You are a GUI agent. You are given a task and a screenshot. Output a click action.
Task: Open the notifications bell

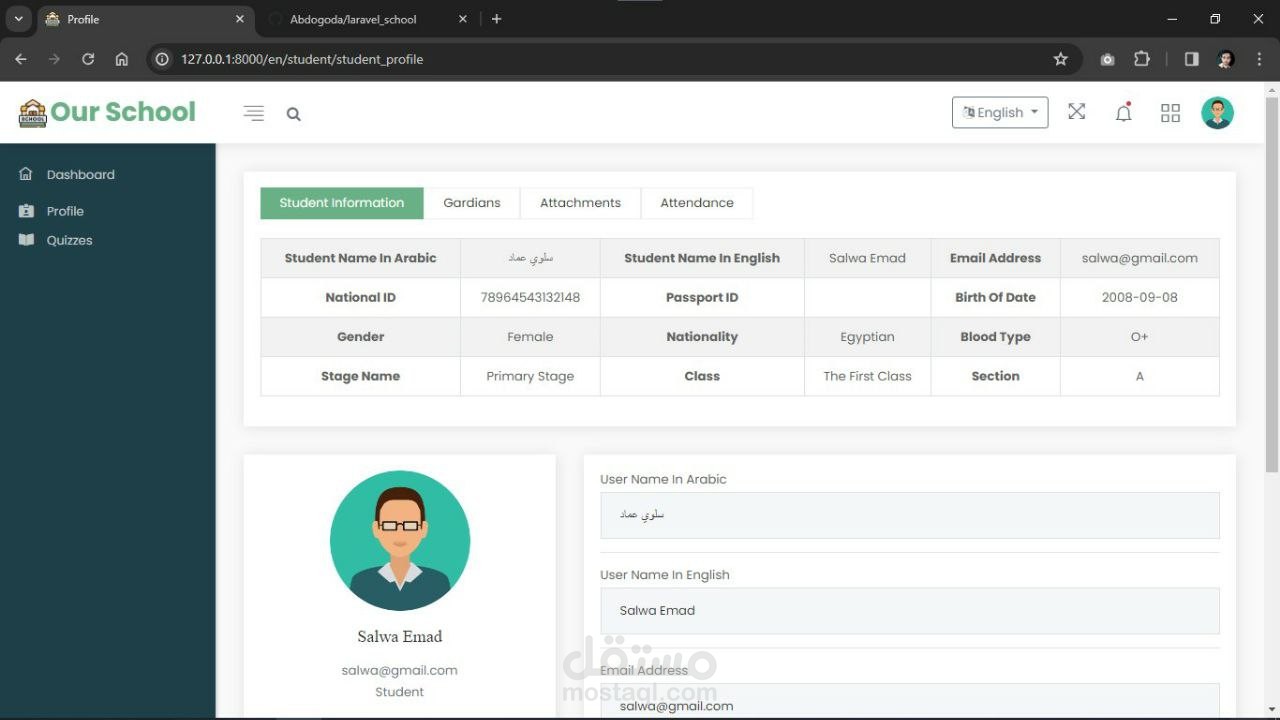(1123, 112)
